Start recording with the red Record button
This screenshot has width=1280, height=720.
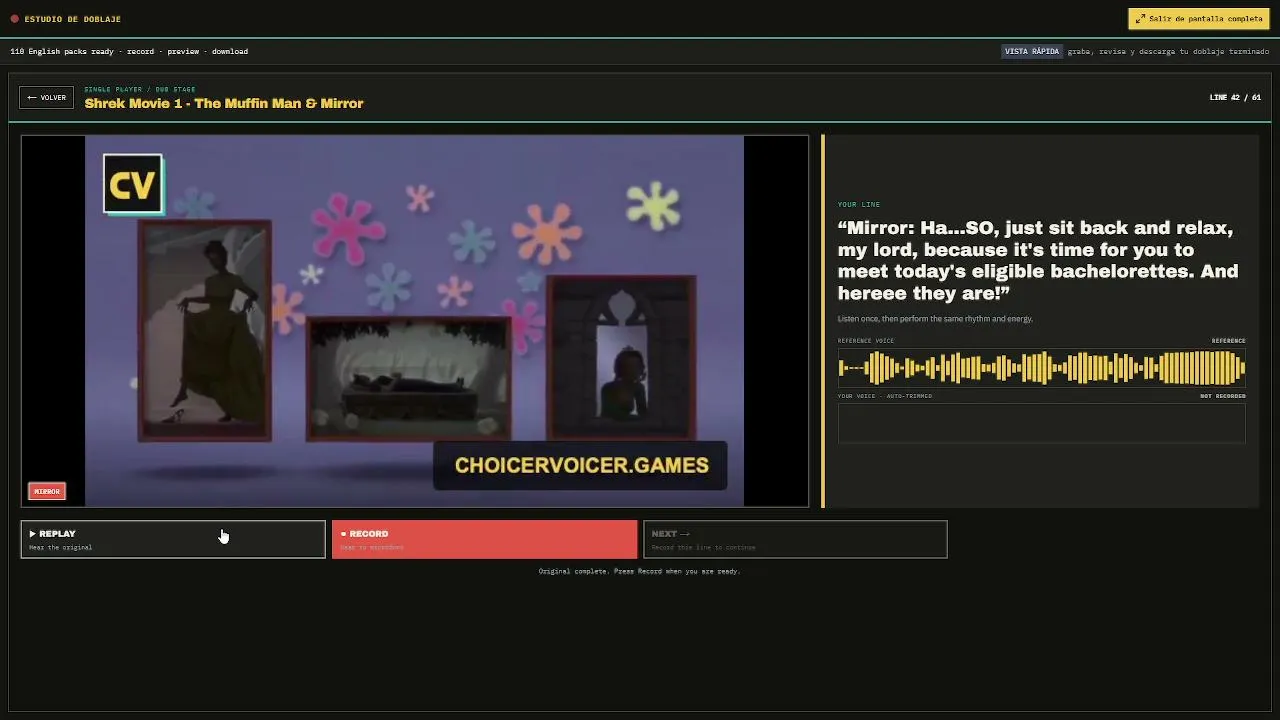click(484, 539)
